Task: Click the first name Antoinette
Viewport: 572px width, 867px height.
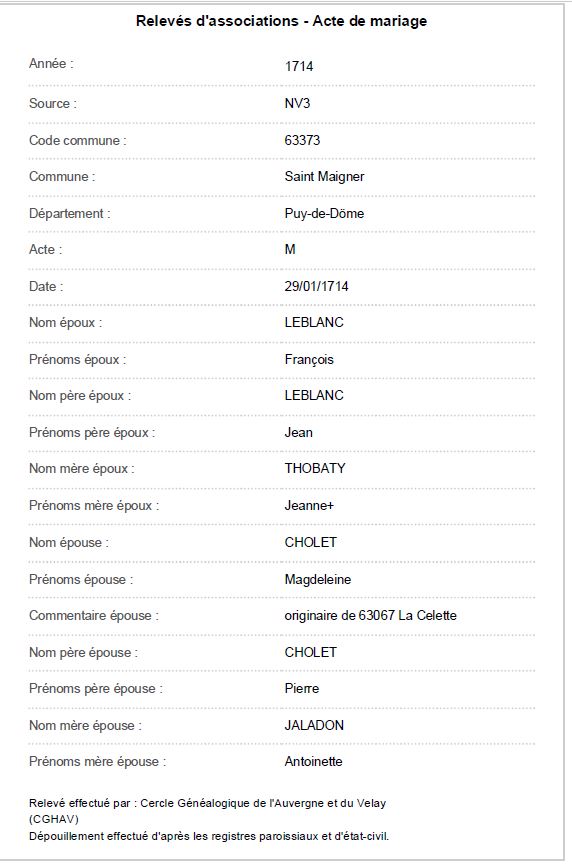Action: click(x=313, y=761)
